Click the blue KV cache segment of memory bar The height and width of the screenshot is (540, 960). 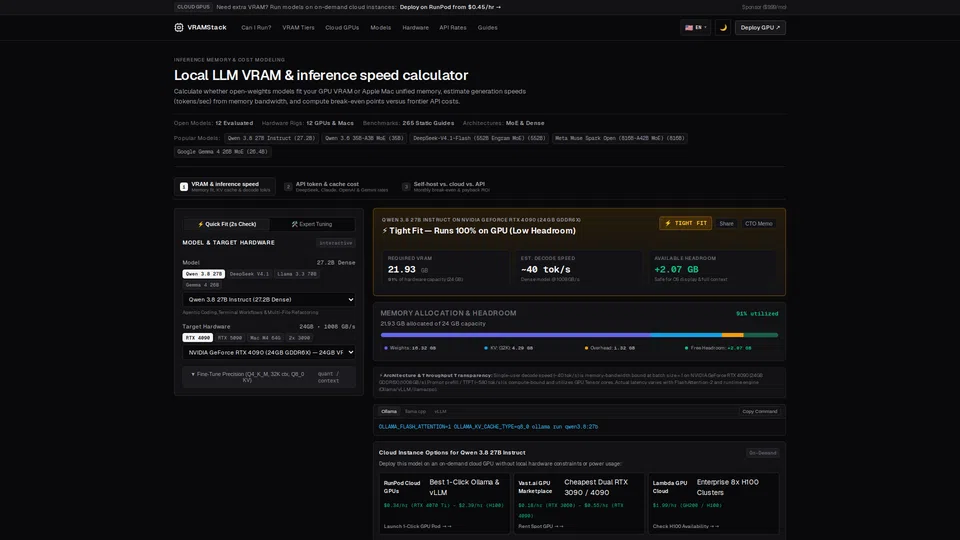(x=686, y=335)
